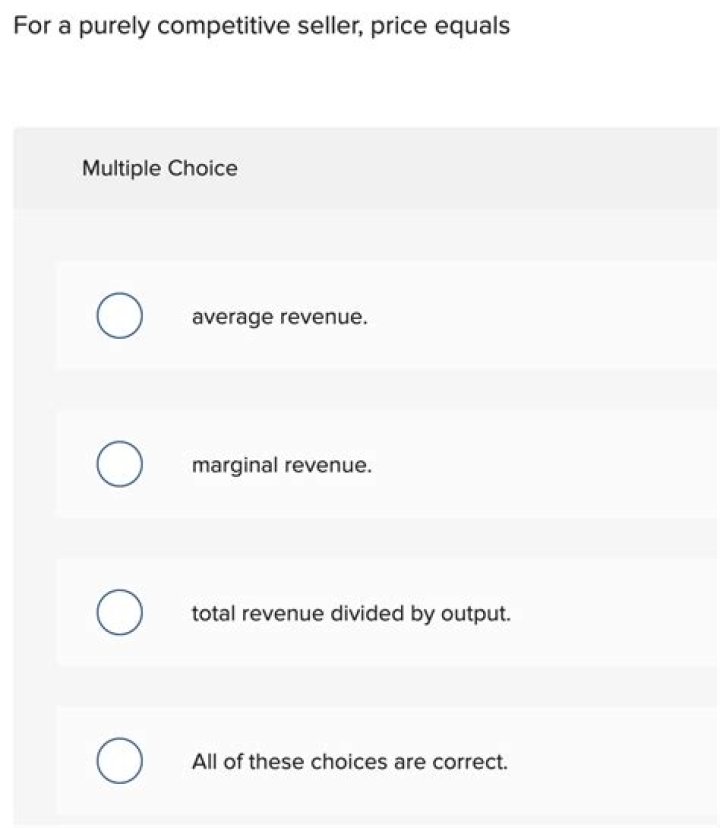
Task: Select the radio button for total revenue divided by output
Action: (118, 612)
